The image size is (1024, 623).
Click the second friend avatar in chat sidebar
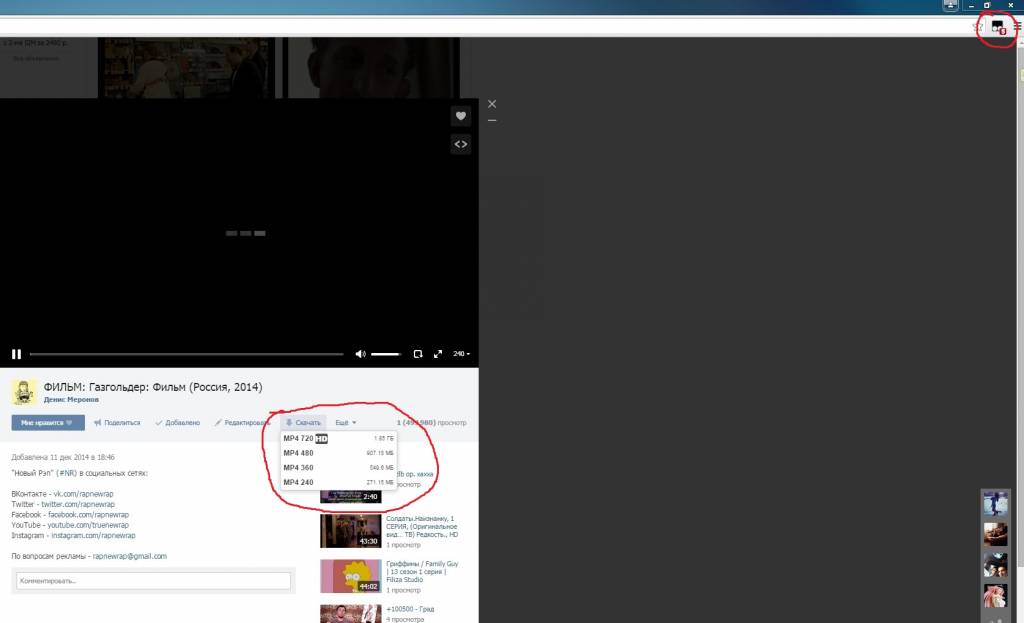pyautogui.click(x=995, y=534)
